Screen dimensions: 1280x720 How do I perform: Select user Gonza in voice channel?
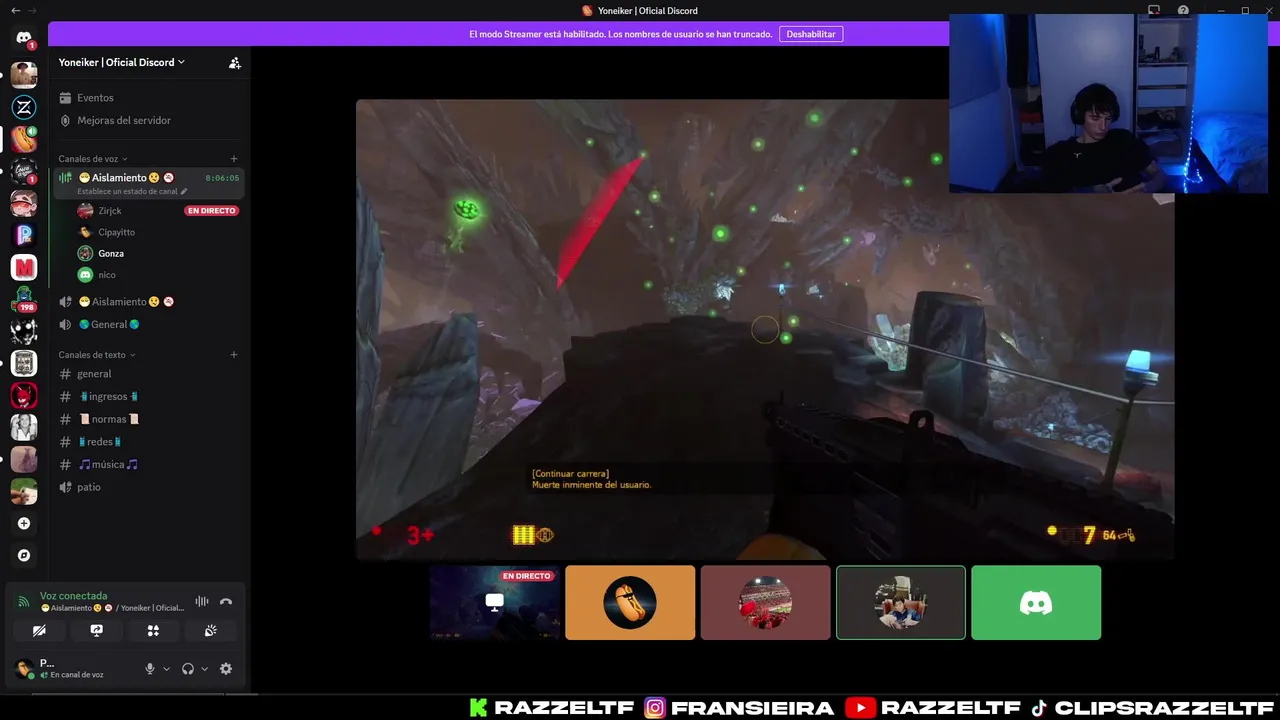pyautogui.click(x=110, y=254)
